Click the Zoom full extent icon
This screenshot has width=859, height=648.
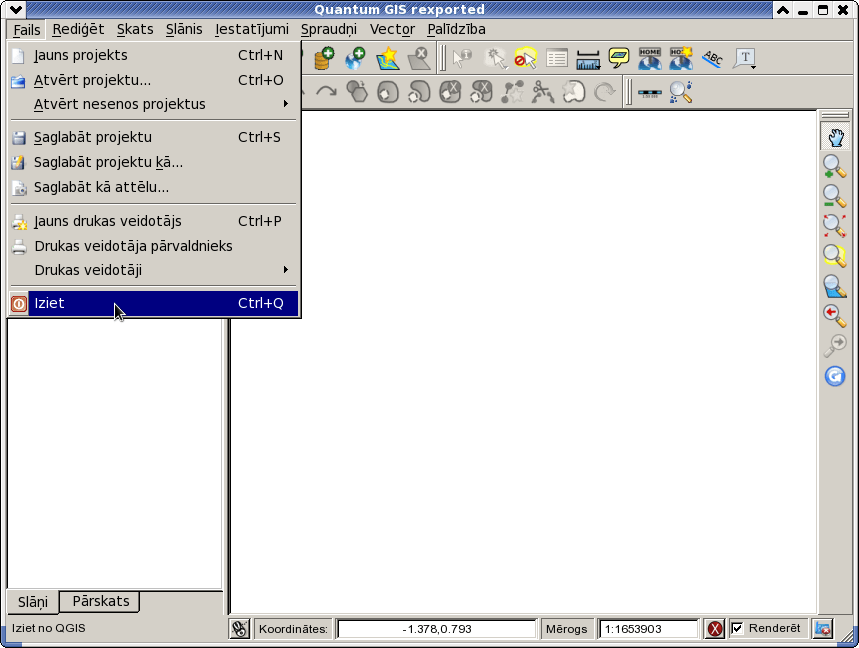tap(834, 226)
